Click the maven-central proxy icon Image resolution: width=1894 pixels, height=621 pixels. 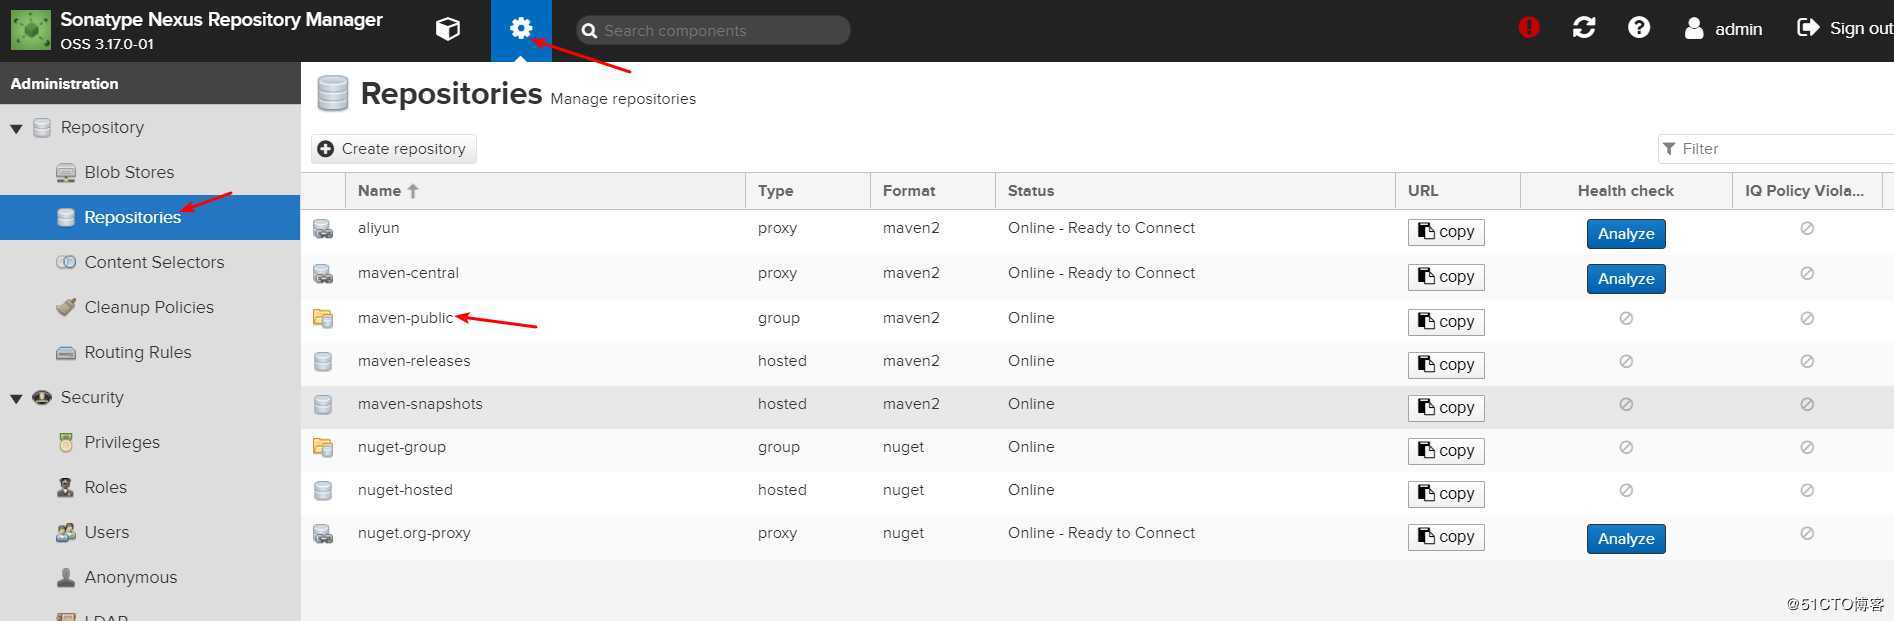pyautogui.click(x=323, y=274)
